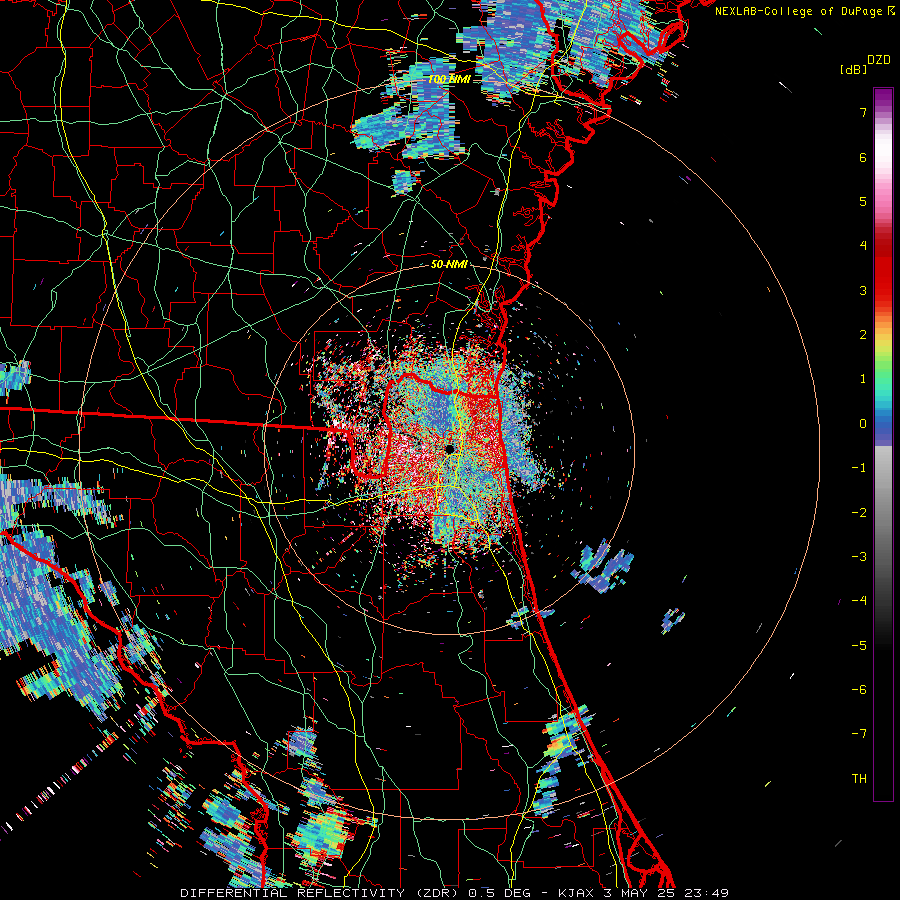Click the 6 tick label on the ZDR scale

pyautogui.click(x=863, y=157)
